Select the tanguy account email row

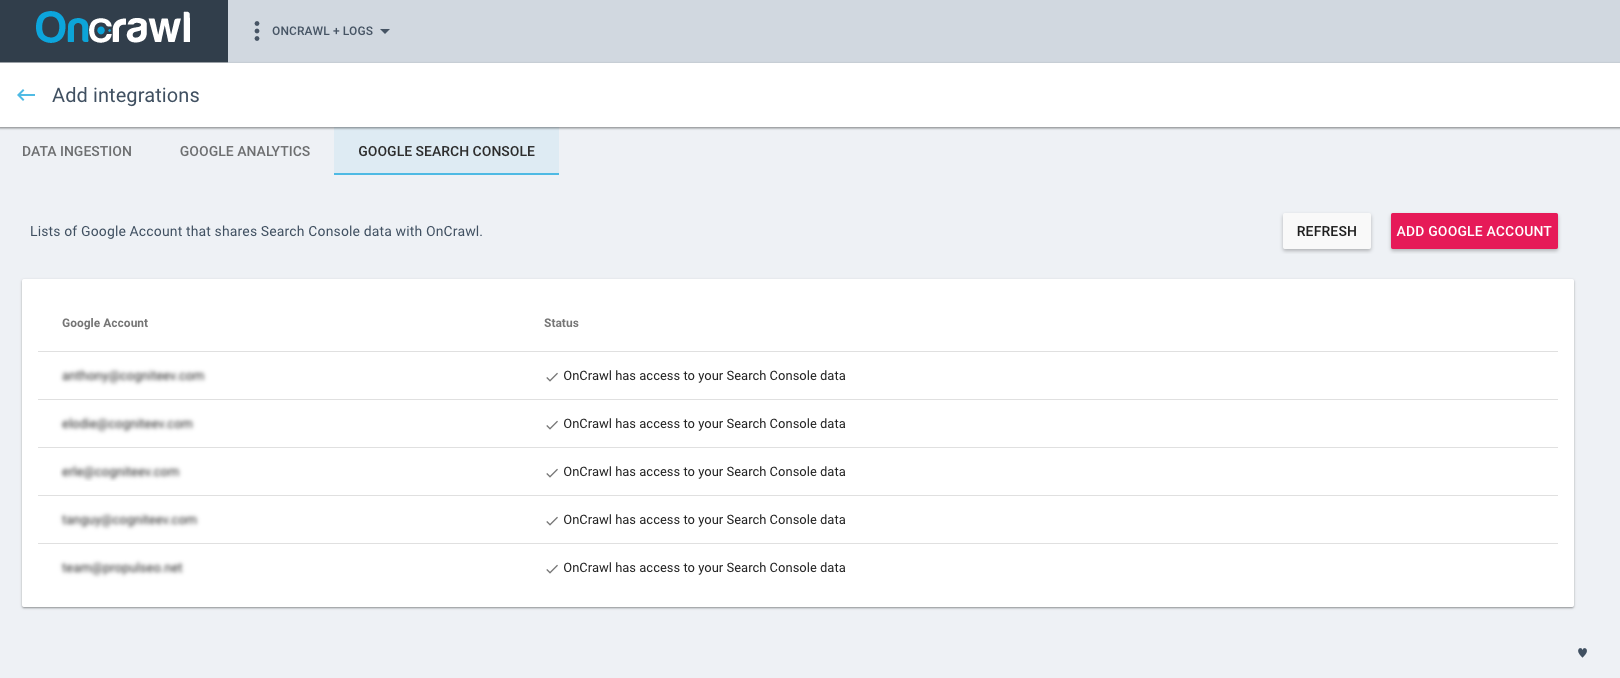pyautogui.click(x=798, y=520)
